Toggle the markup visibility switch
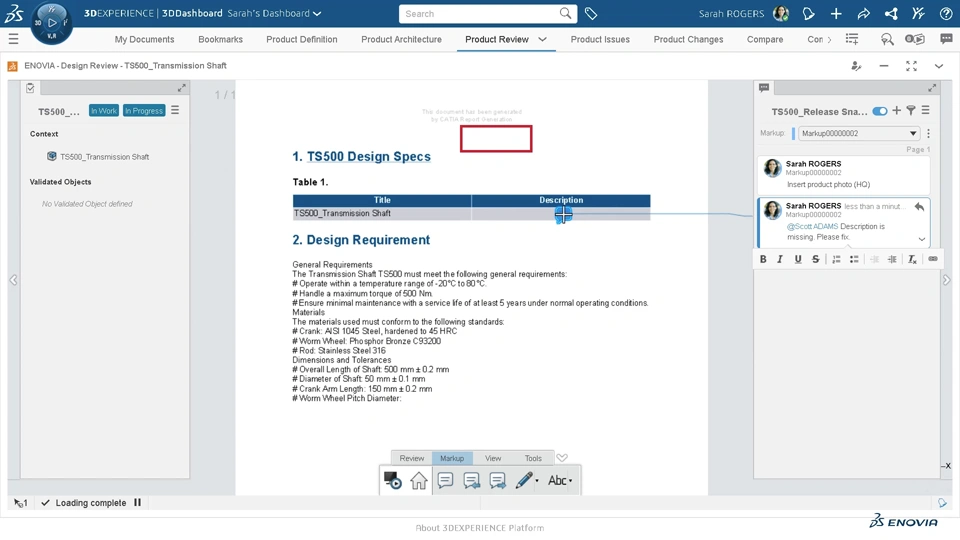 pyautogui.click(x=880, y=111)
